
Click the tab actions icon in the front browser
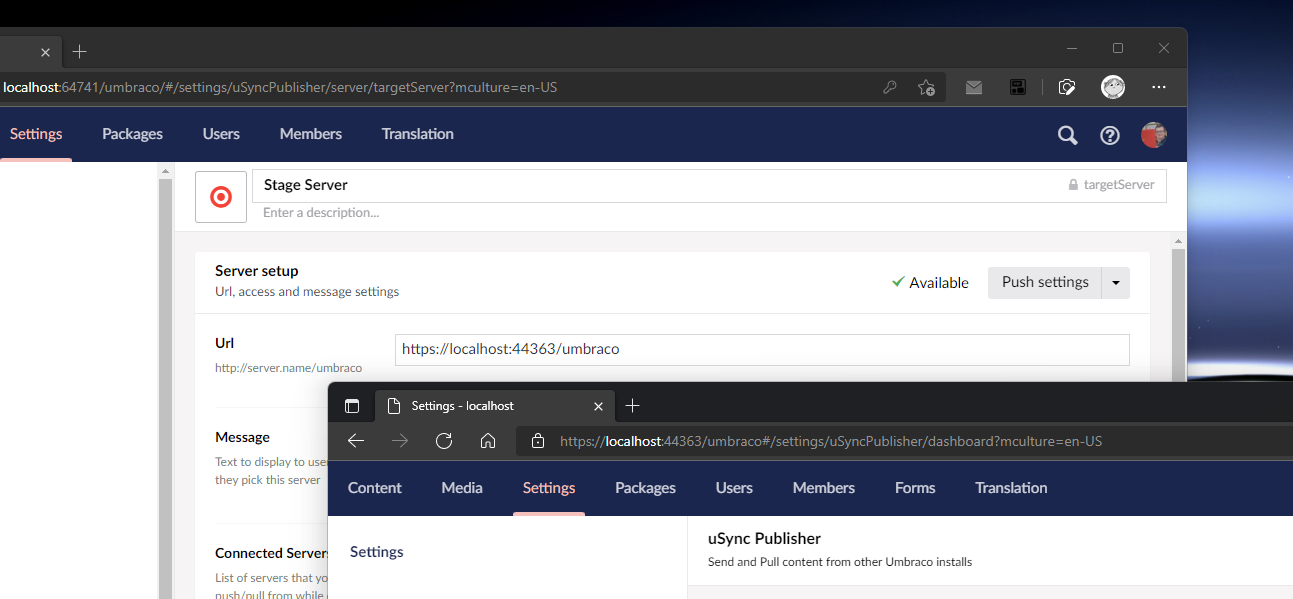pos(352,406)
